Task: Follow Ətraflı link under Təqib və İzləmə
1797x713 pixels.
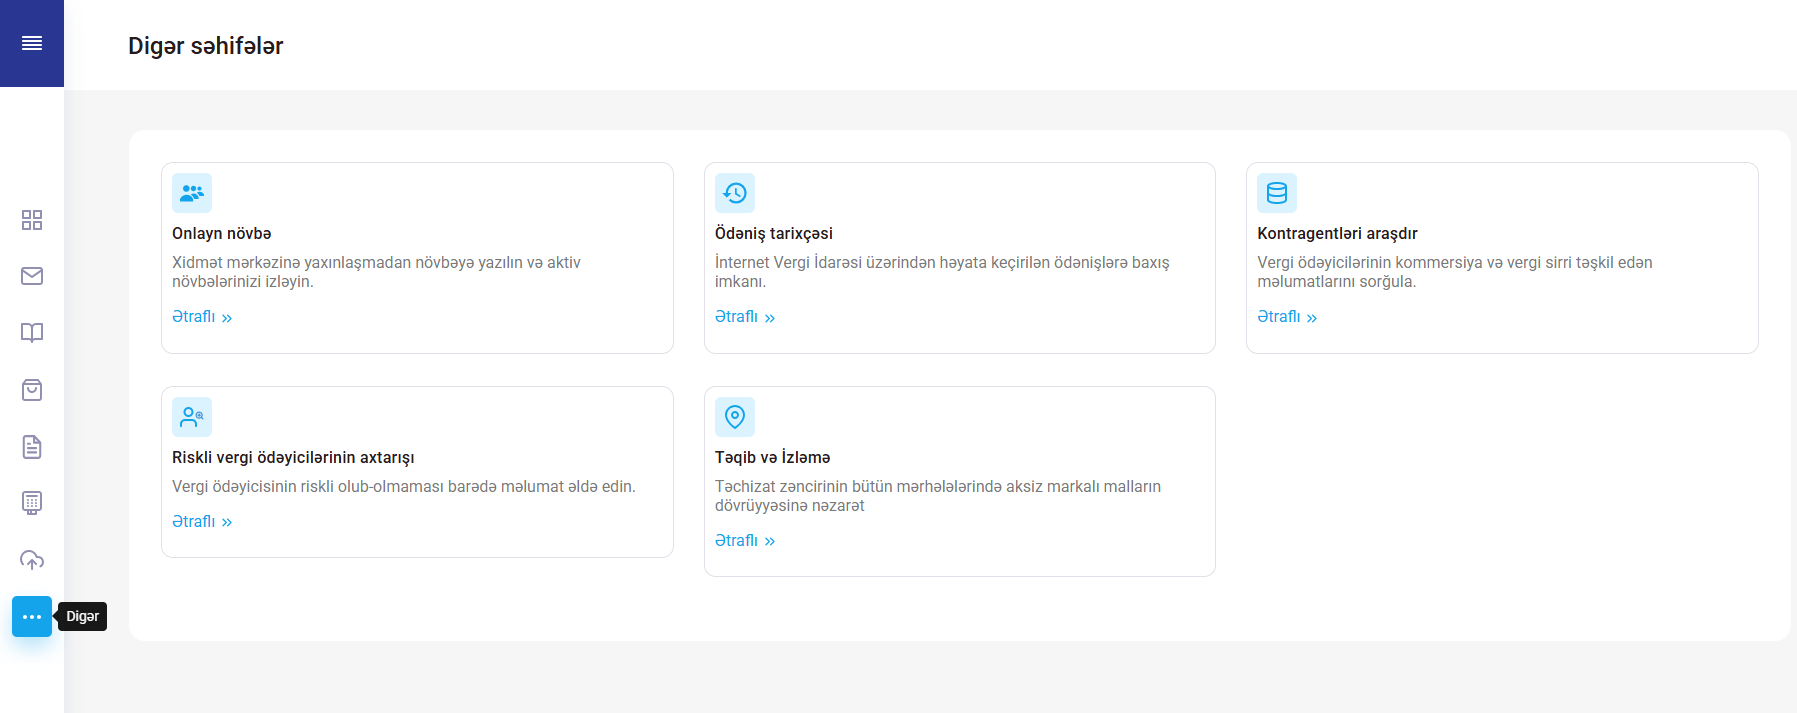Action: point(745,541)
